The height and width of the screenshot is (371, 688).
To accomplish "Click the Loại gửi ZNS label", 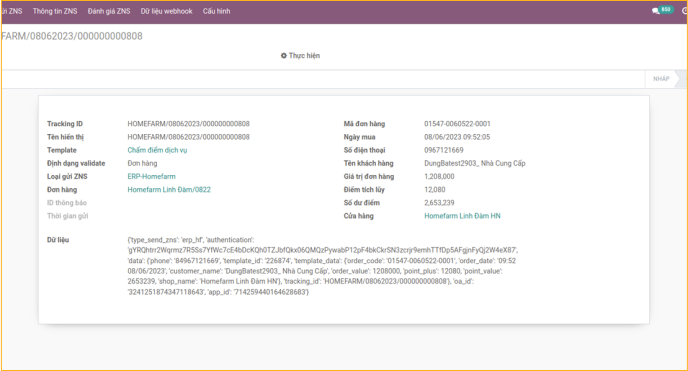I will (x=67, y=176).
